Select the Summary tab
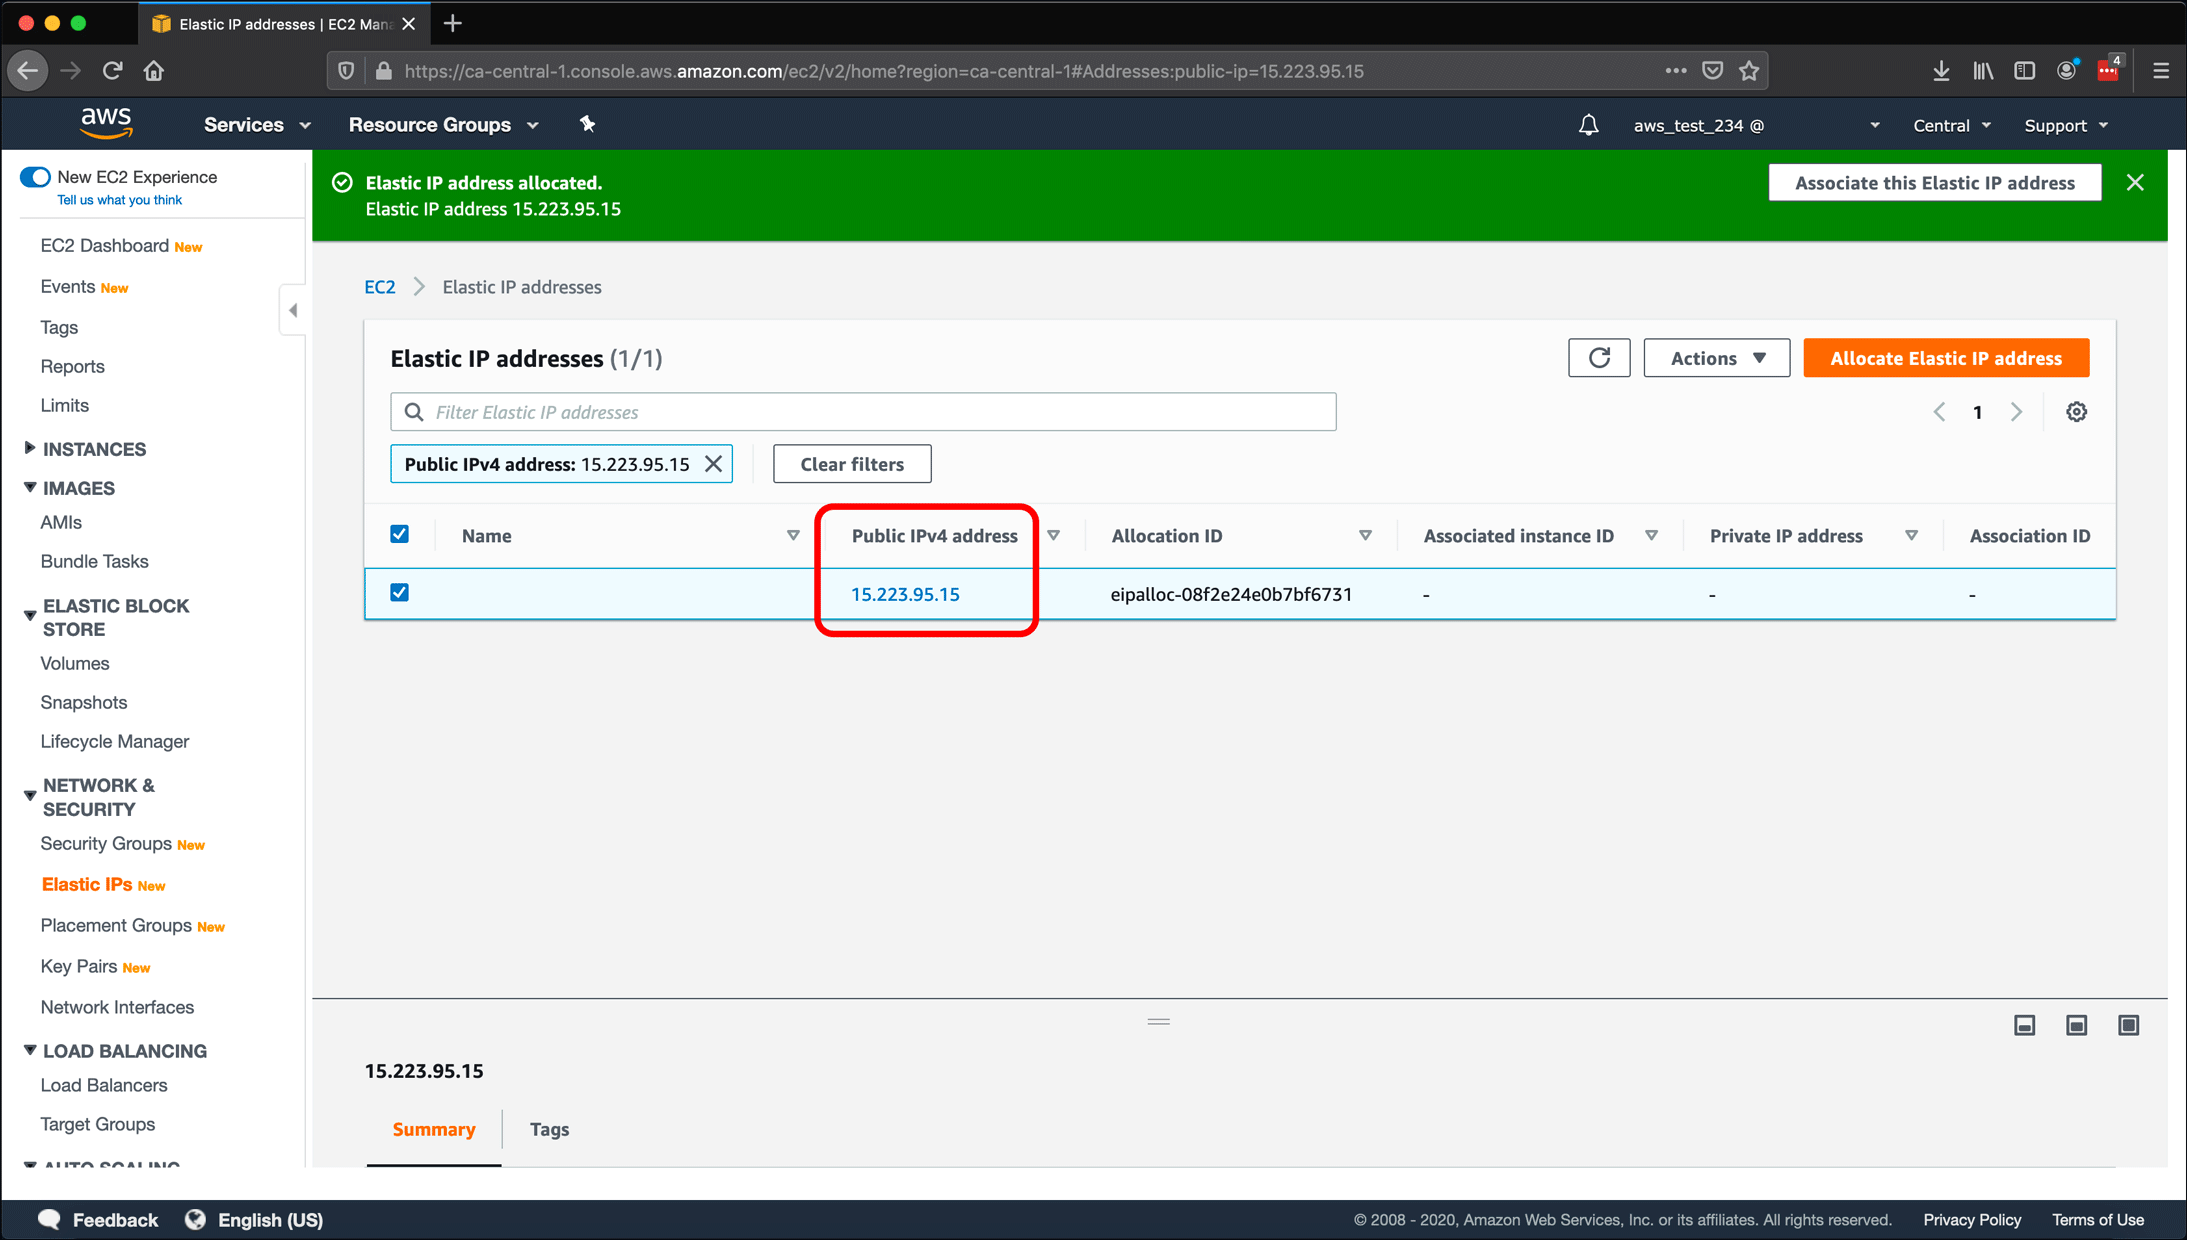The image size is (2187, 1240). click(x=433, y=1129)
